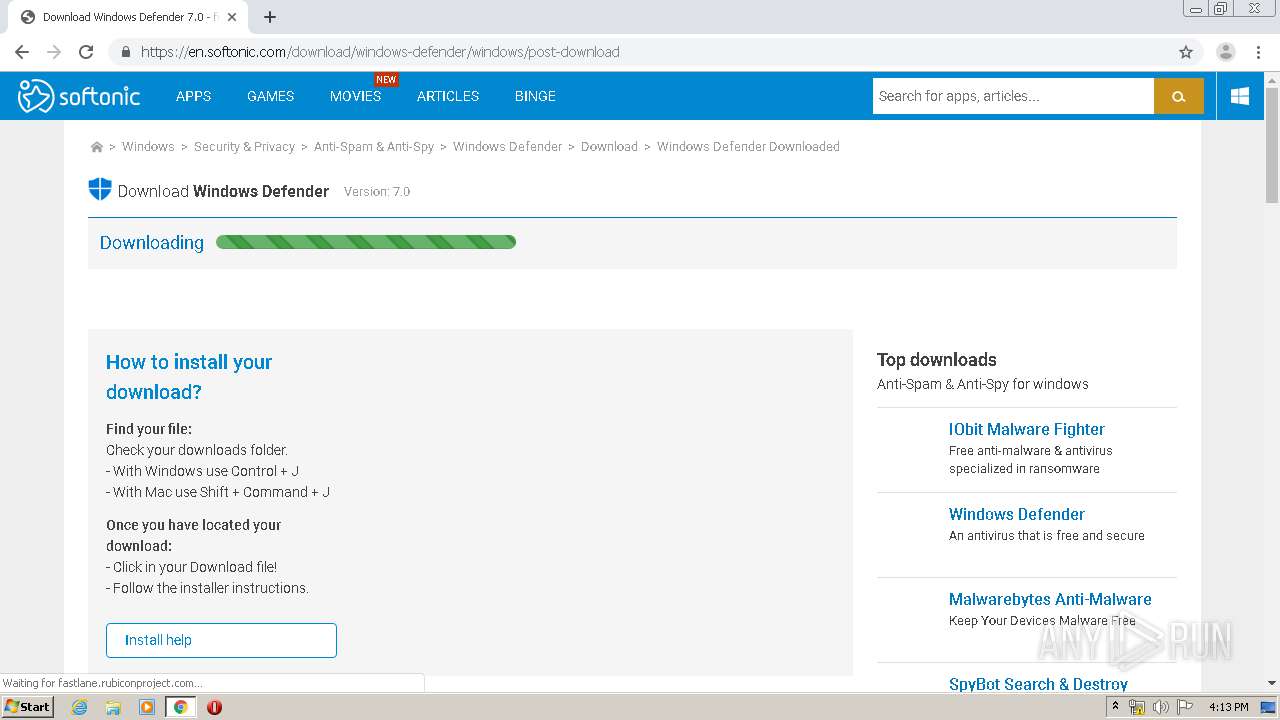
Task: Open Chrome three-dot menu
Action: [1258, 52]
